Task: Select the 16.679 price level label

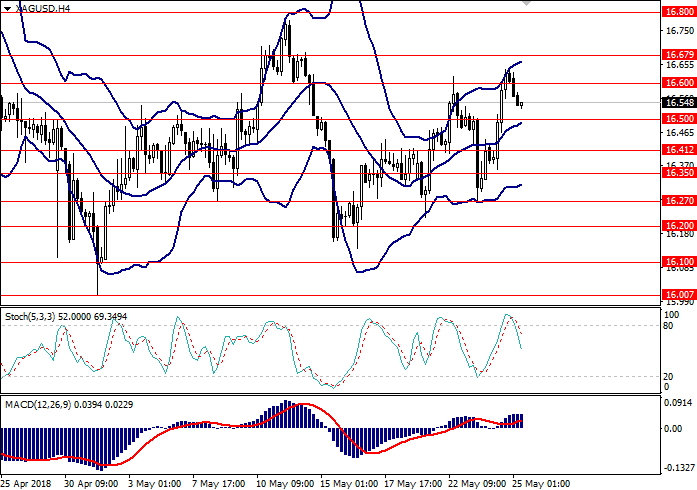Action: tap(678, 54)
